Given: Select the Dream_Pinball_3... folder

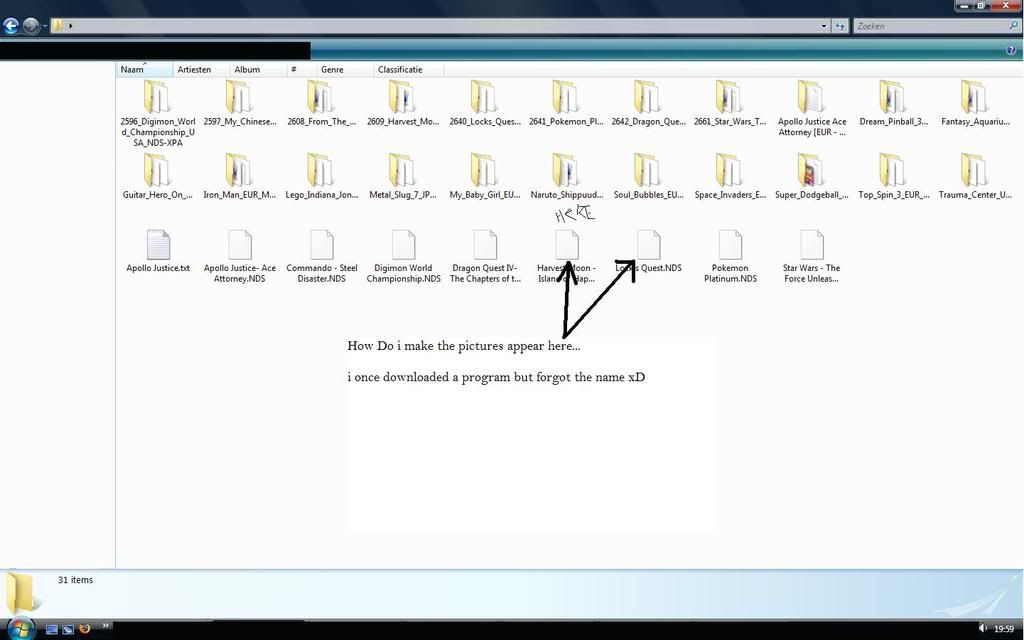Looking at the screenshot, I should click(x=893, y=103).
